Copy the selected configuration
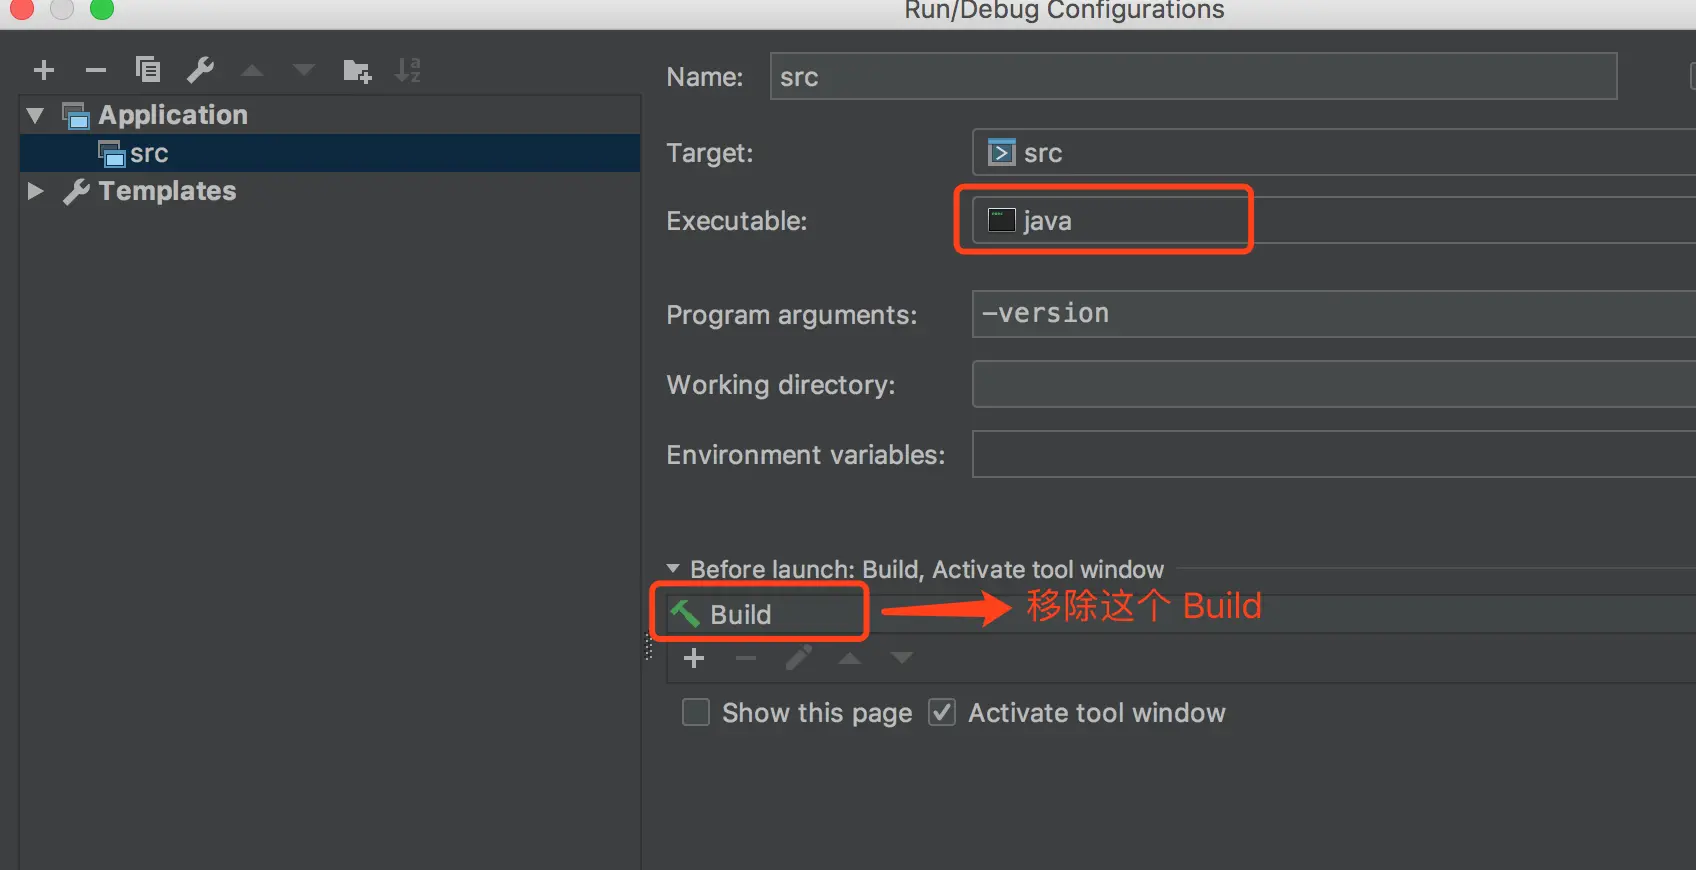 pyautogui.click(x=148, y=69)
